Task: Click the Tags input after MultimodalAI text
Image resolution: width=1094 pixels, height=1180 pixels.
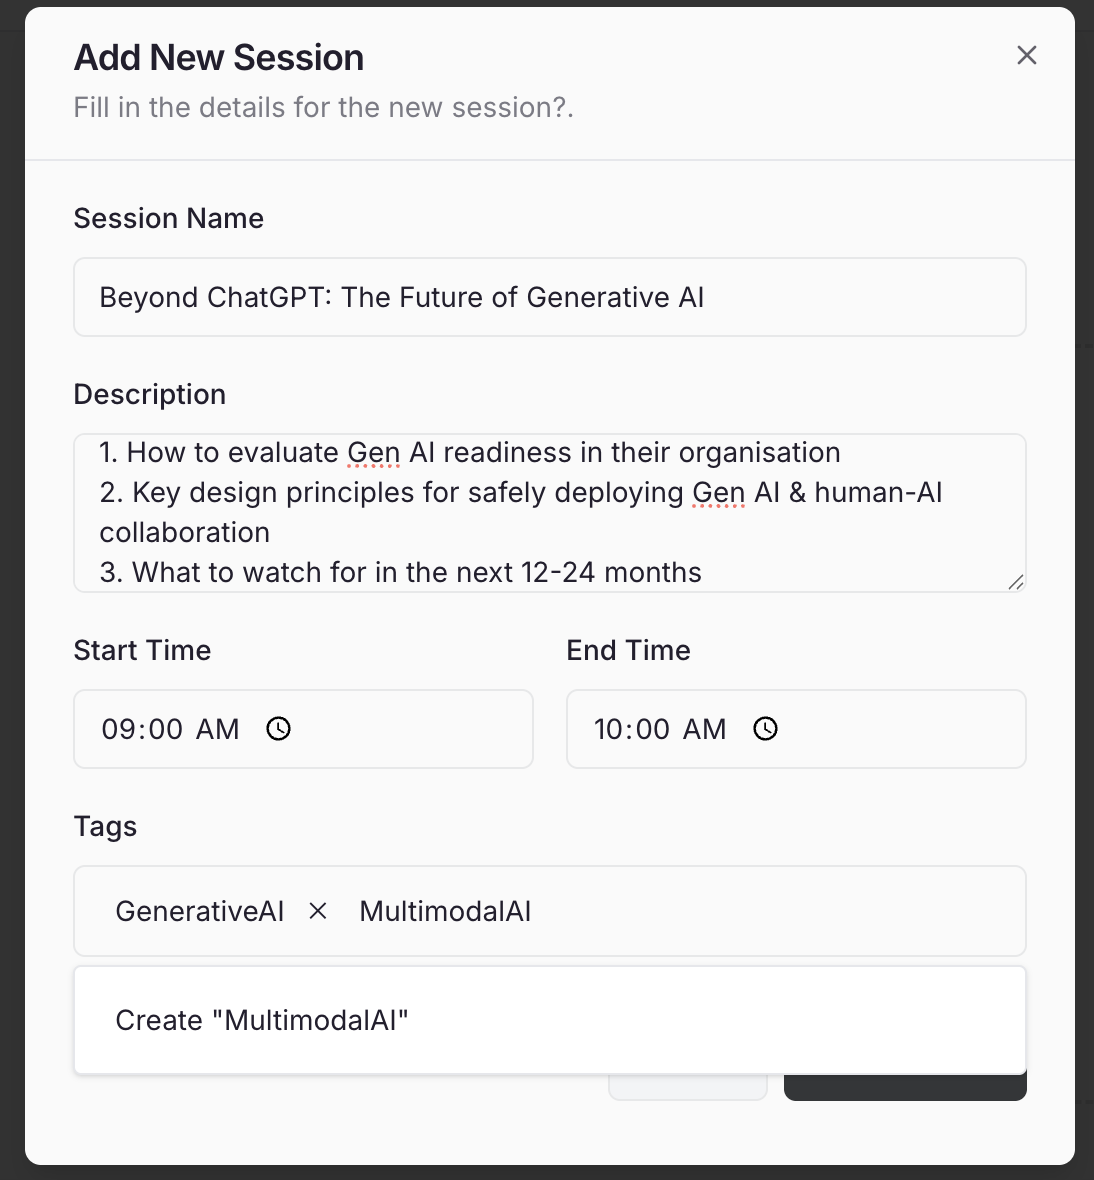Action: (700, 911)
